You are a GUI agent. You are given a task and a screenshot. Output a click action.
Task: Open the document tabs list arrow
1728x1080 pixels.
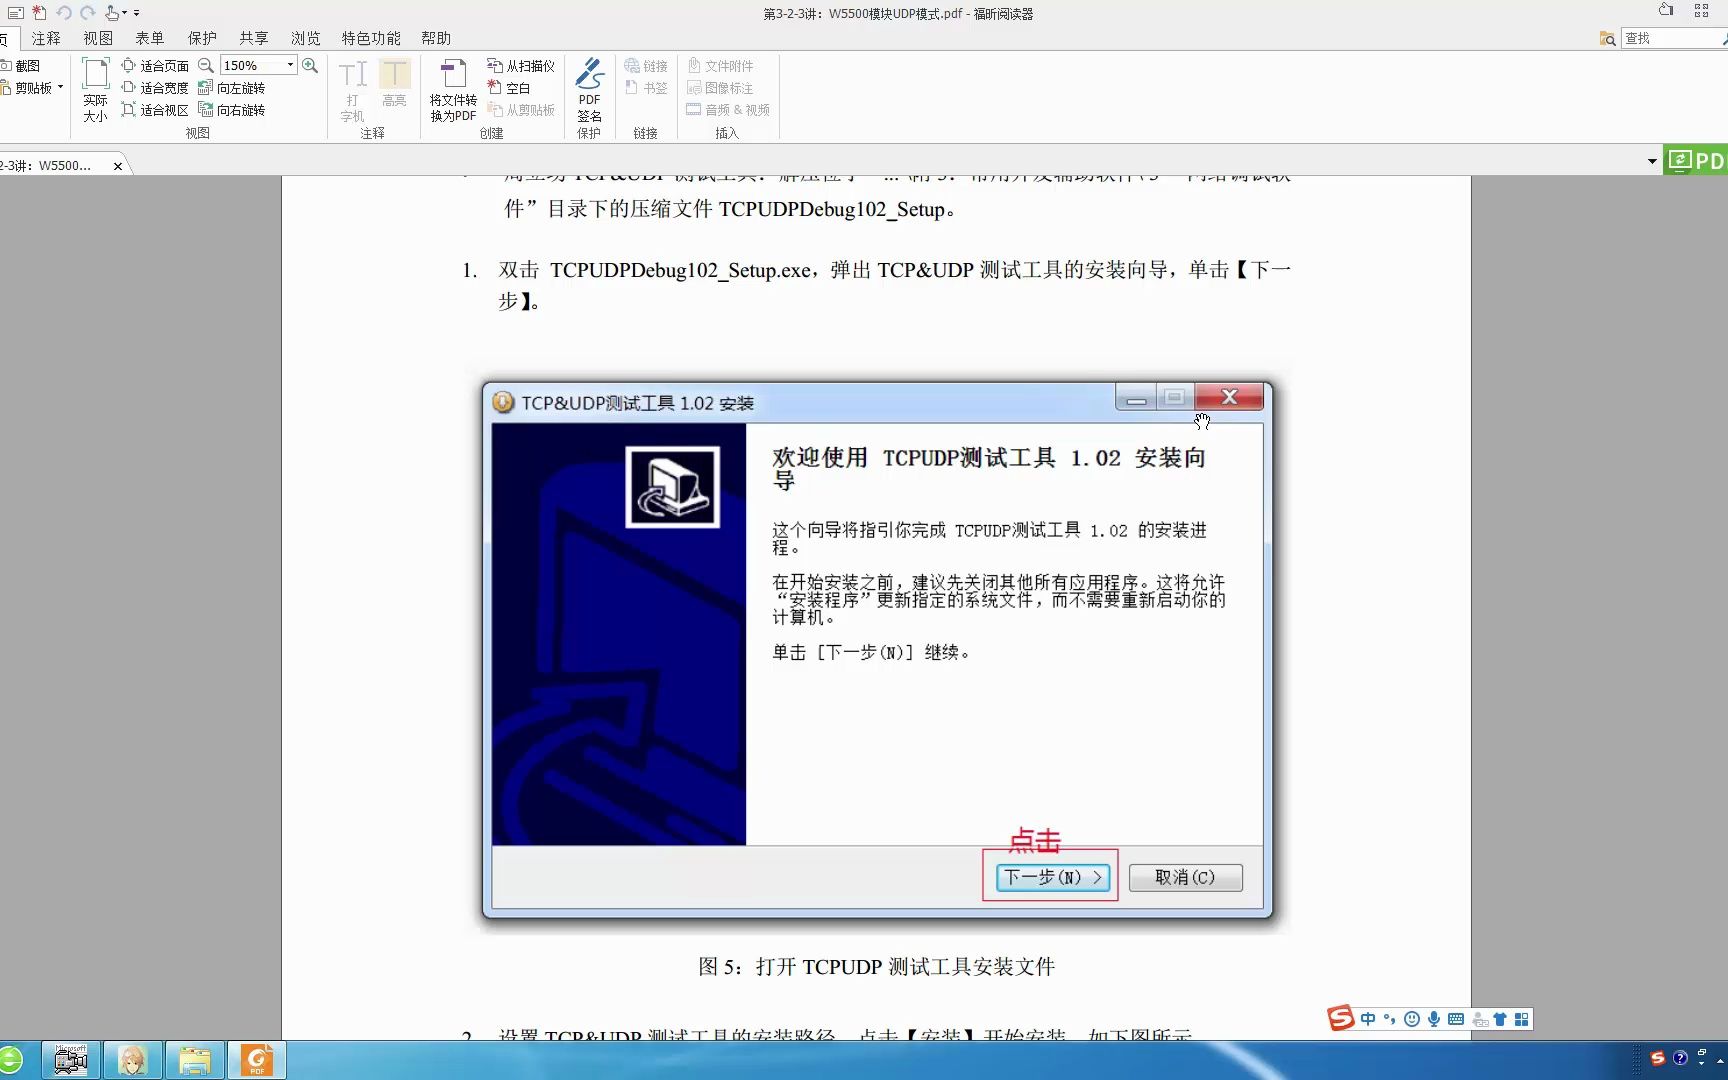click(1652, 160)
